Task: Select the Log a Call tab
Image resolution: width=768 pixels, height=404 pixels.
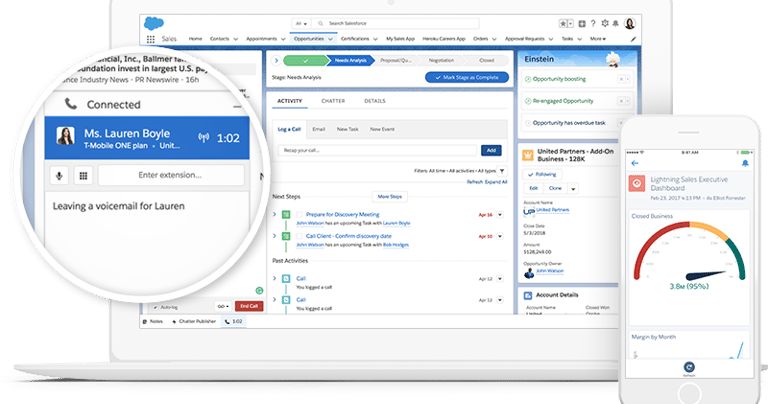Action: 289,129
